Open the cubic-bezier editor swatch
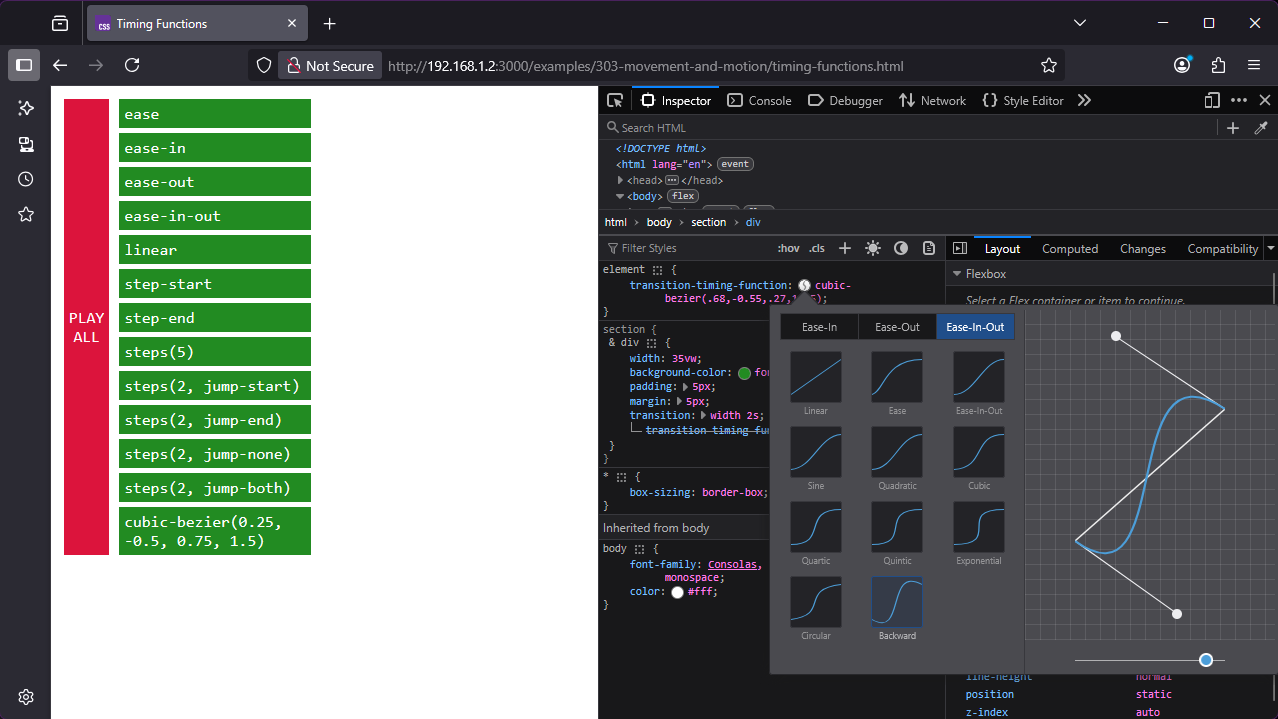1278x719 pixels. click(805, 286)
